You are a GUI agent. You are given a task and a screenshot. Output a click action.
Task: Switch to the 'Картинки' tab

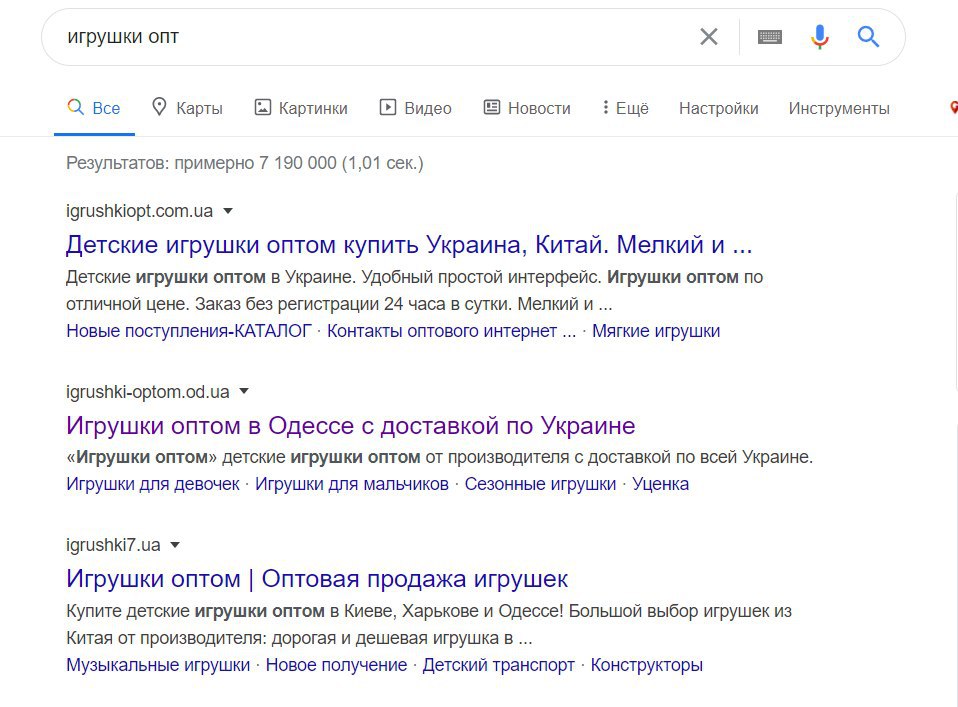click(301, 108)
